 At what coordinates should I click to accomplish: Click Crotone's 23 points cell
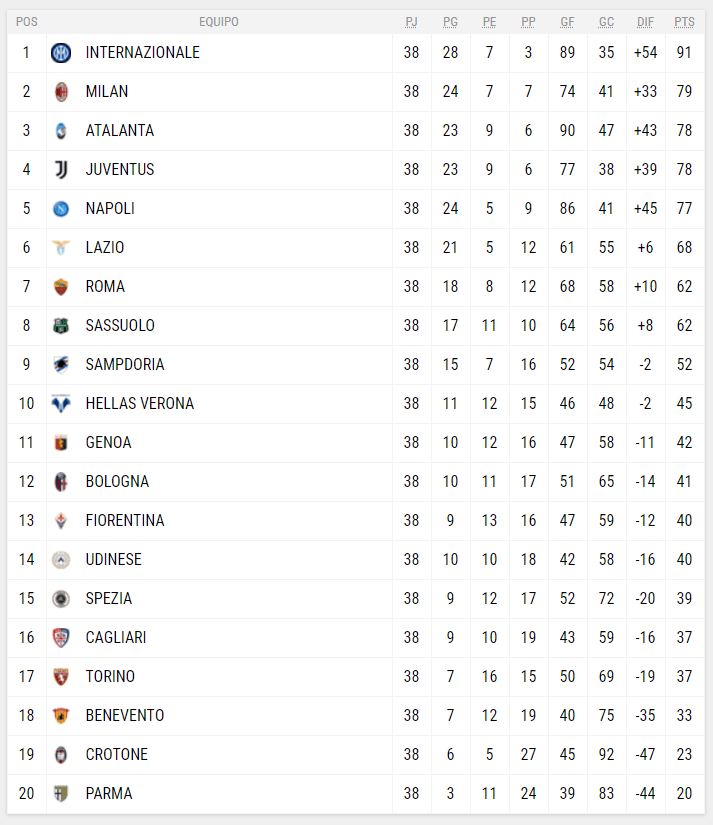[684, 755]
